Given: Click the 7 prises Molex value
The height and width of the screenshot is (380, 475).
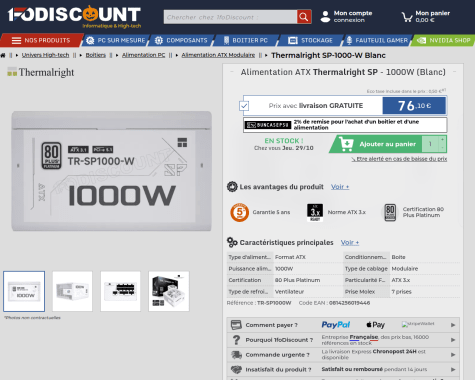Looking at the screenshot, I should coord(401,292).
